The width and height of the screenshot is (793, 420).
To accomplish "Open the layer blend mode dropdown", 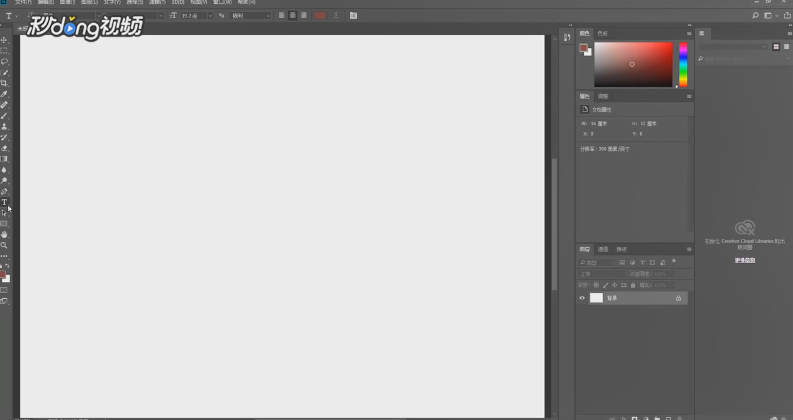I will pyautogui.click(x=602, y=274).
